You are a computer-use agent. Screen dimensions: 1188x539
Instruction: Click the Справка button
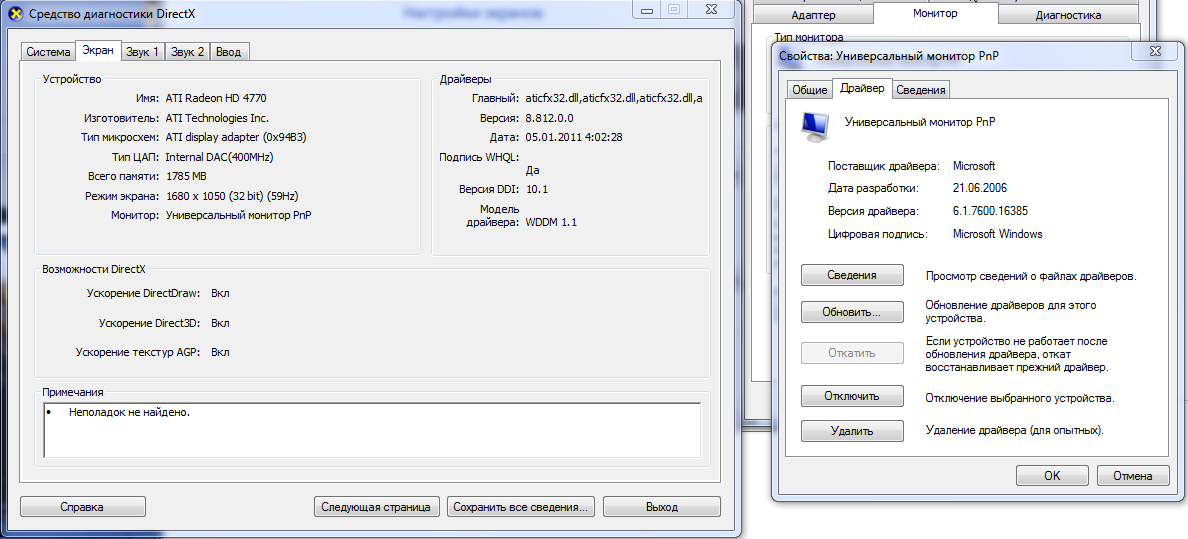(x=83, y=506)
